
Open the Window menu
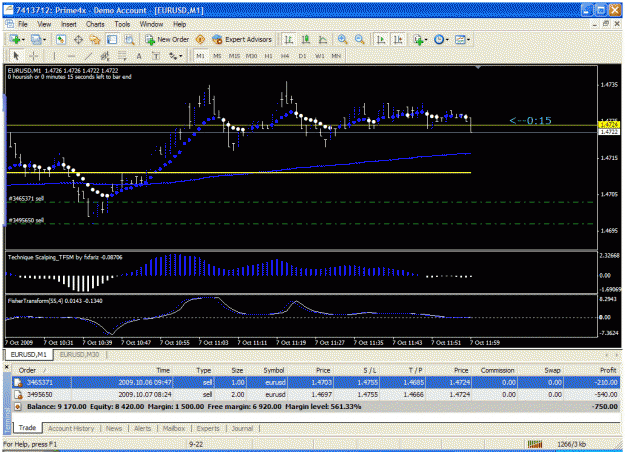coord(151,24)
